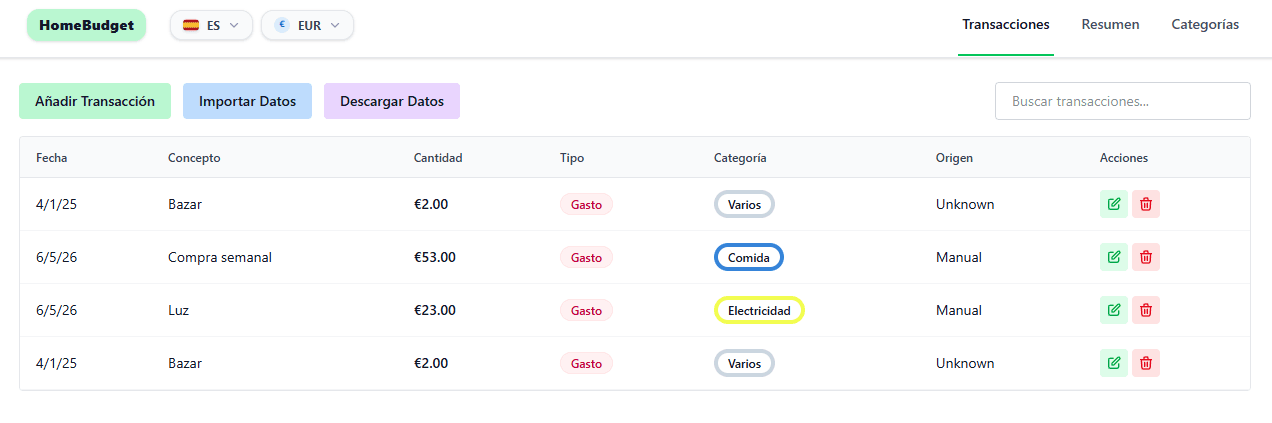Viewport: 1272px width, 423px height.
Task: Click Importar Datos button
Action: pos(247,101)
